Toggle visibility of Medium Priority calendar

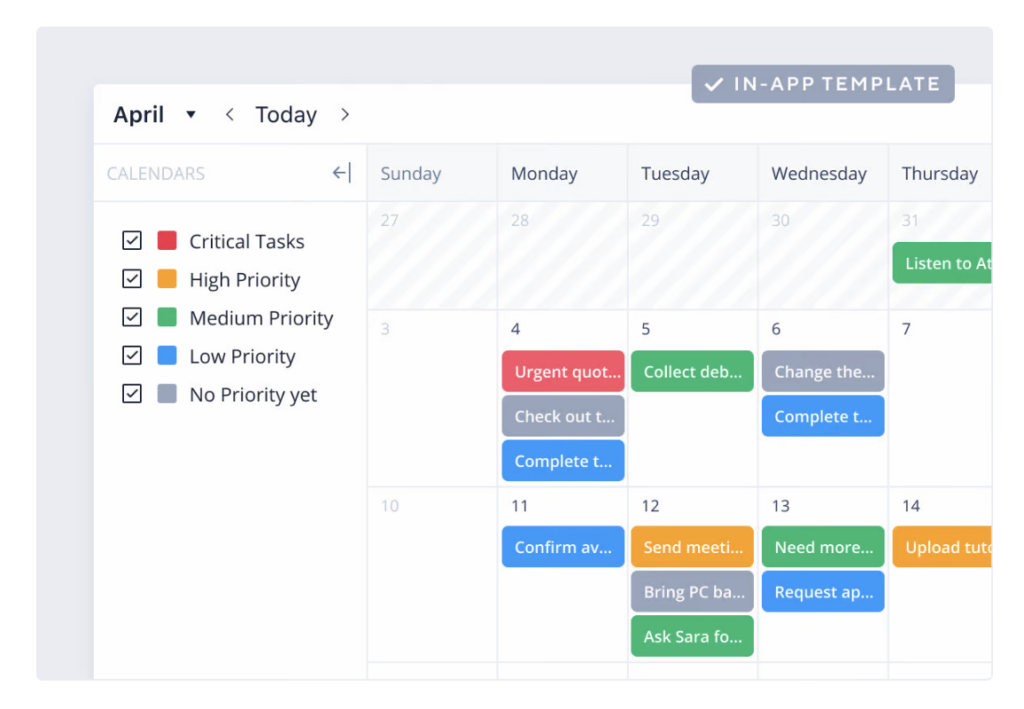[132, 317]
